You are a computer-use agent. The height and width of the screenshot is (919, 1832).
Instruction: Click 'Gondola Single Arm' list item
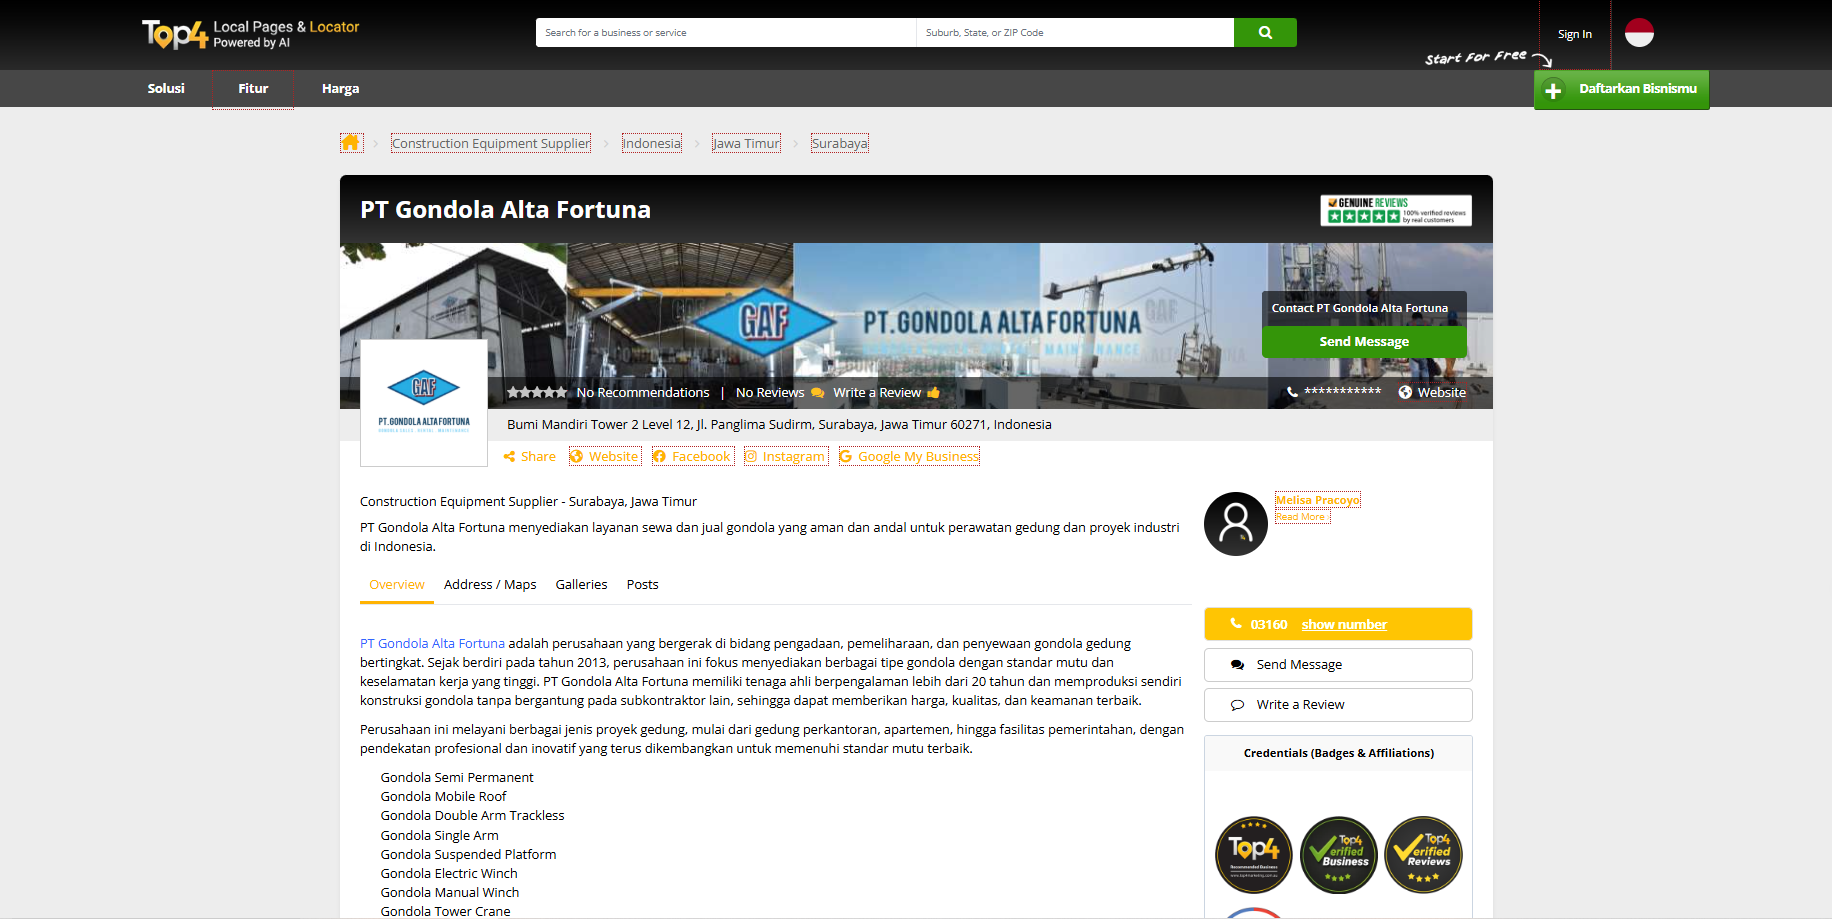tap(439, 835)
